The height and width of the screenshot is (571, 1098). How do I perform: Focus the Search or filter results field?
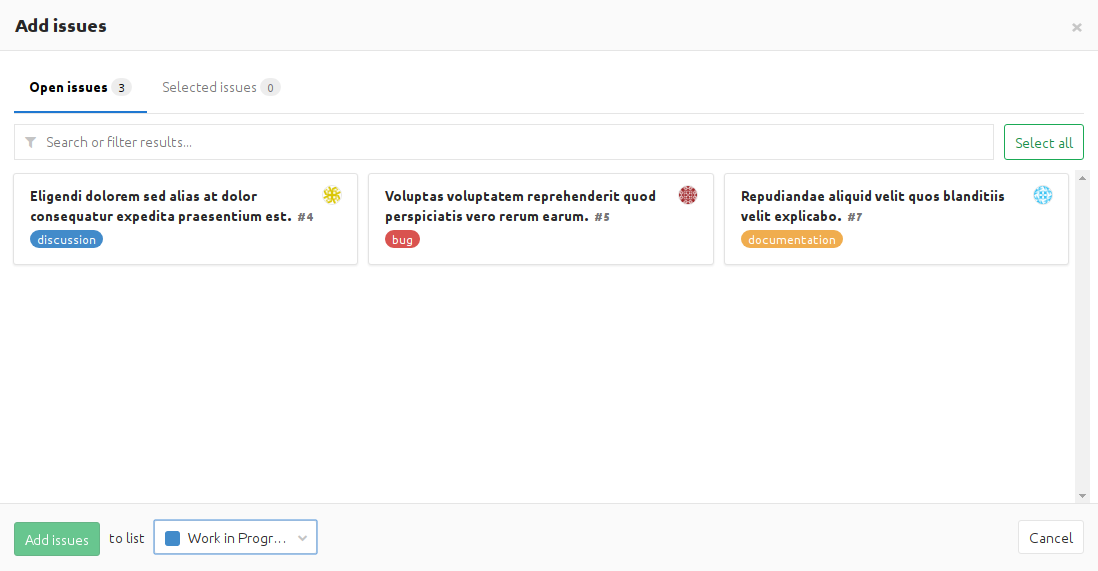[510, 142]
